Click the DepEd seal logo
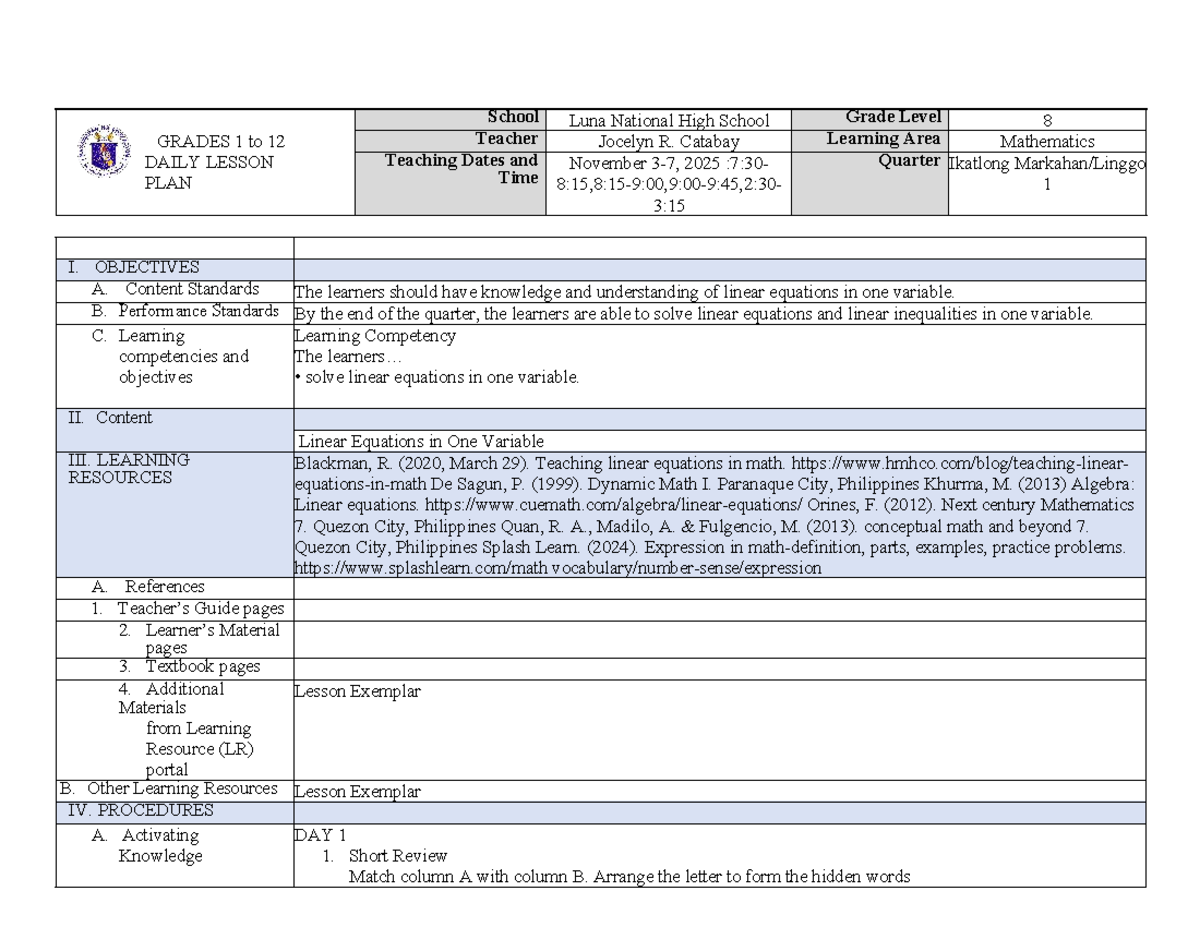Image resolution: width=1200 pixels, height=927 pixels. 102,151
